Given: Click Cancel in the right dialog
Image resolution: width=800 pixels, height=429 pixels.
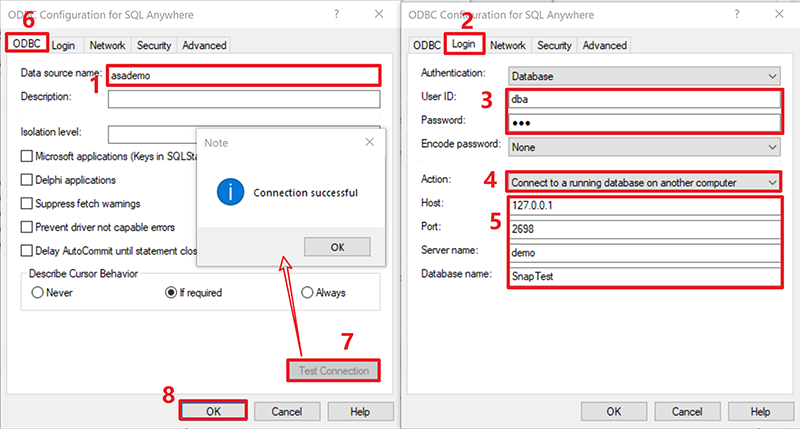Looking at the screenshot, I should (687, 411).
